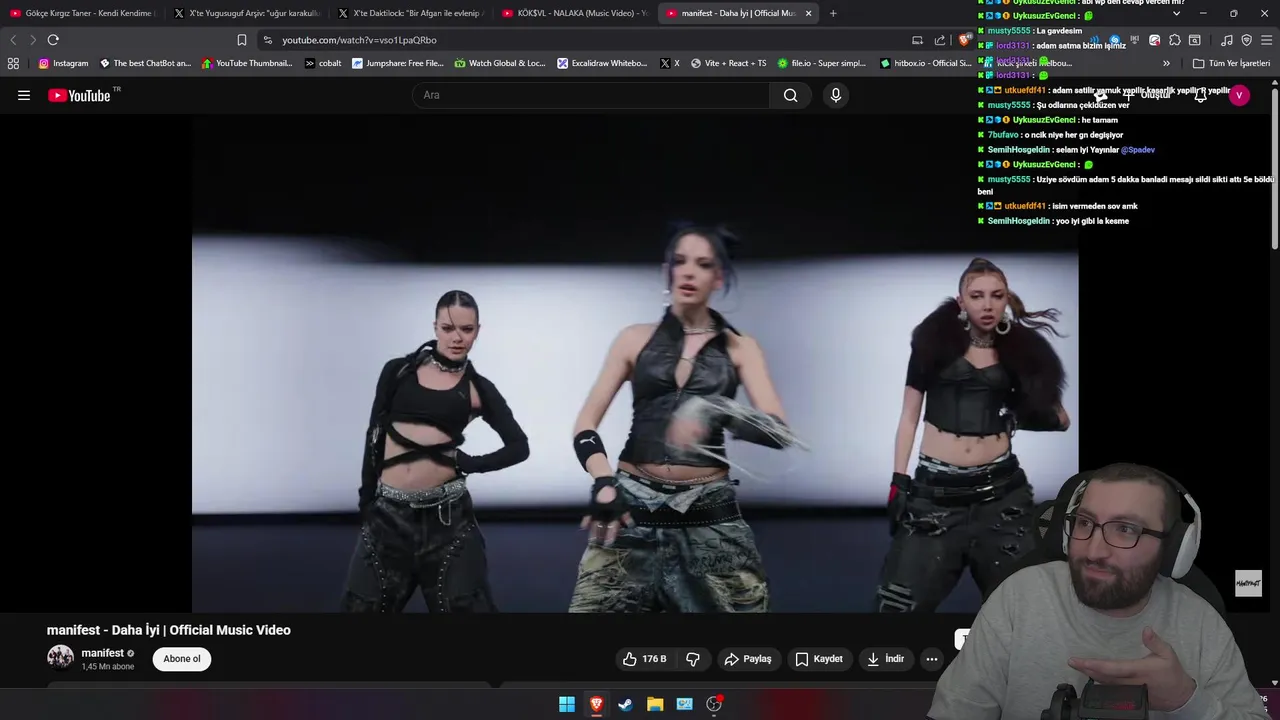Focus the YouTube 'Ara' search field
1280x720 pixels.
[x=591, y=95]
